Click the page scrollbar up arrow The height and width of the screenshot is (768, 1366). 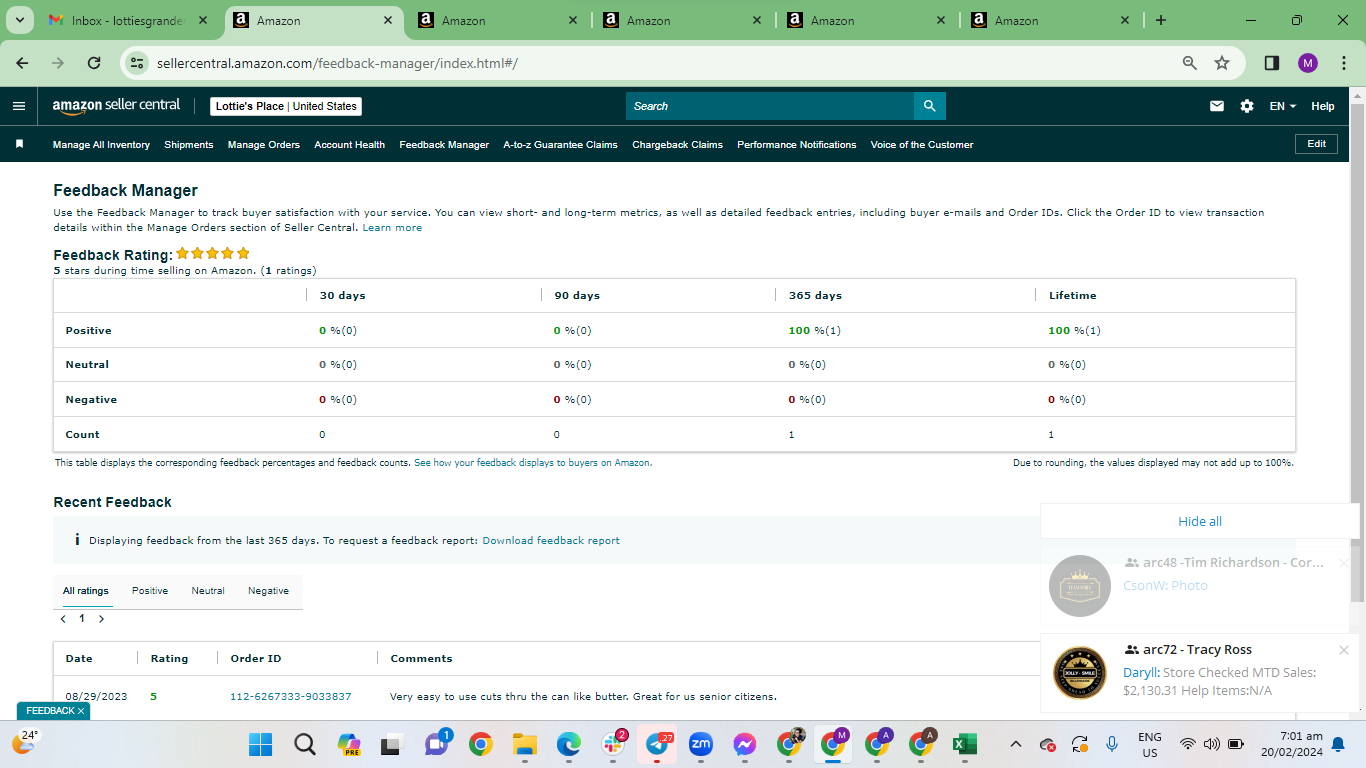coord(1358,96)
